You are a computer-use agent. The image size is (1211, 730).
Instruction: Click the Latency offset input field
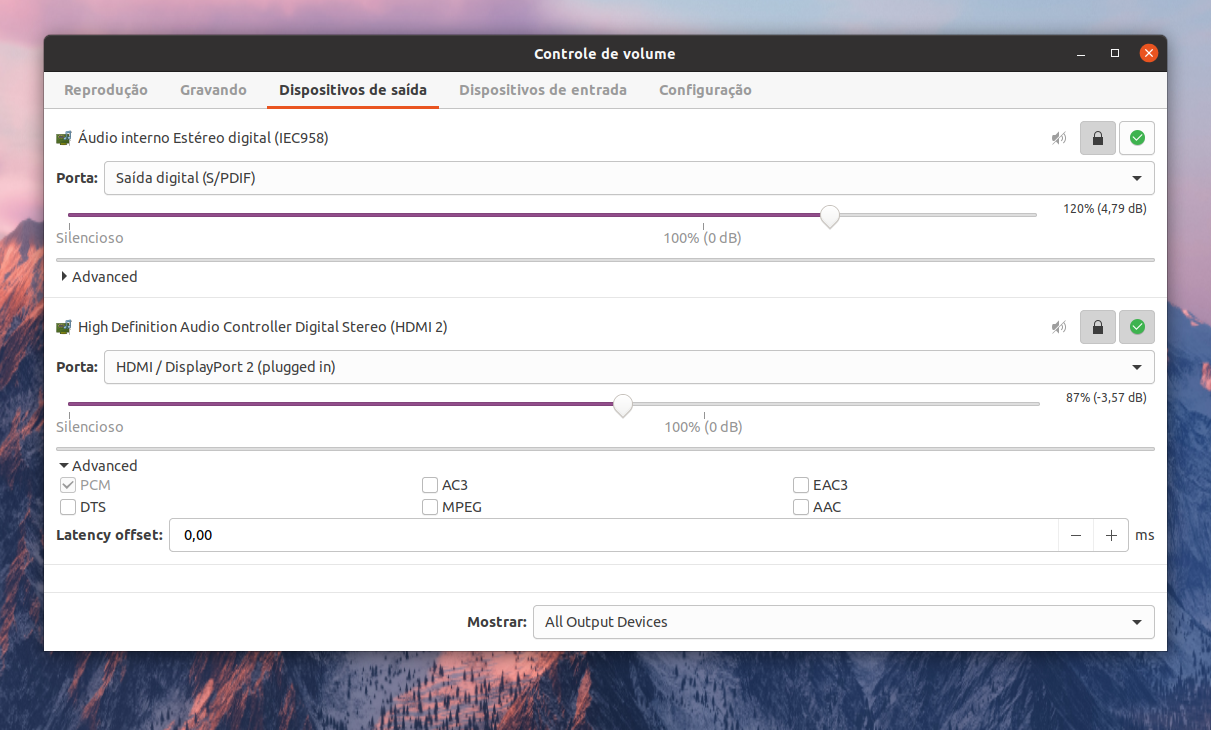click(x=613, y=535)
